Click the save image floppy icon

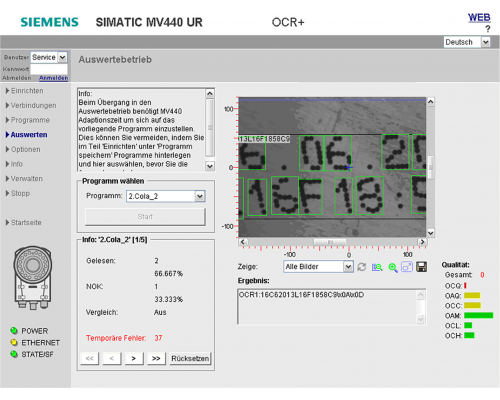point(421,267)
